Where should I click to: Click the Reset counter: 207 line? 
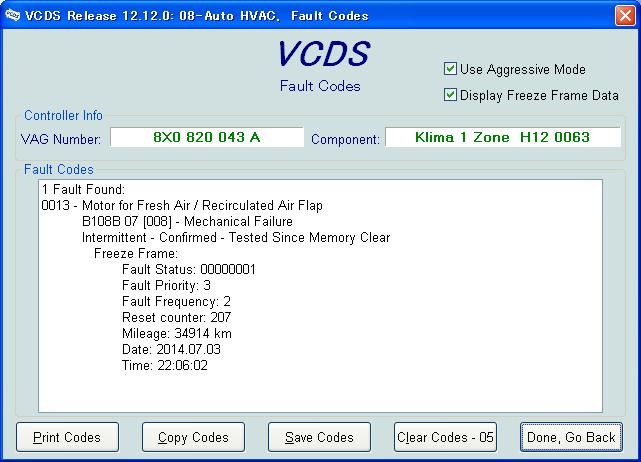(176, 317)
